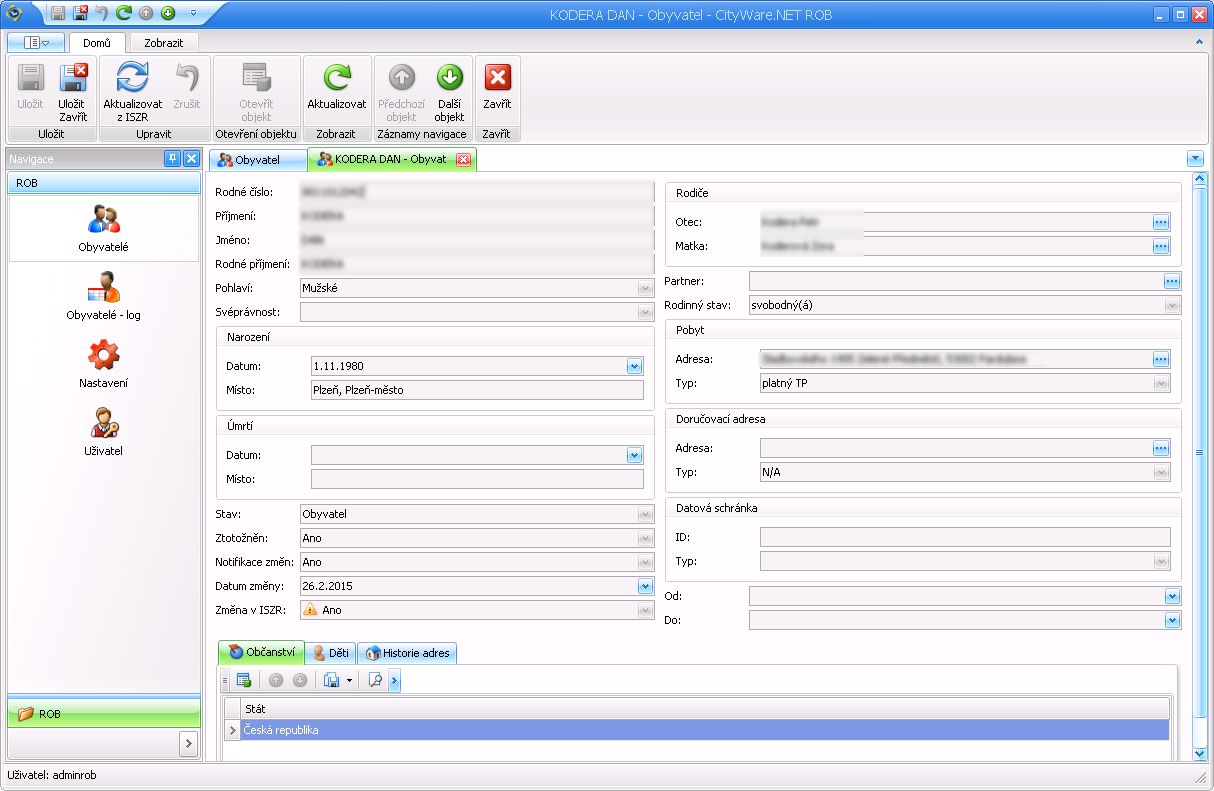The width and height of the screenshot is (1214, 791).
Task: Click Otevřít objekt in the ribbon
Action: tap(256, 92)
